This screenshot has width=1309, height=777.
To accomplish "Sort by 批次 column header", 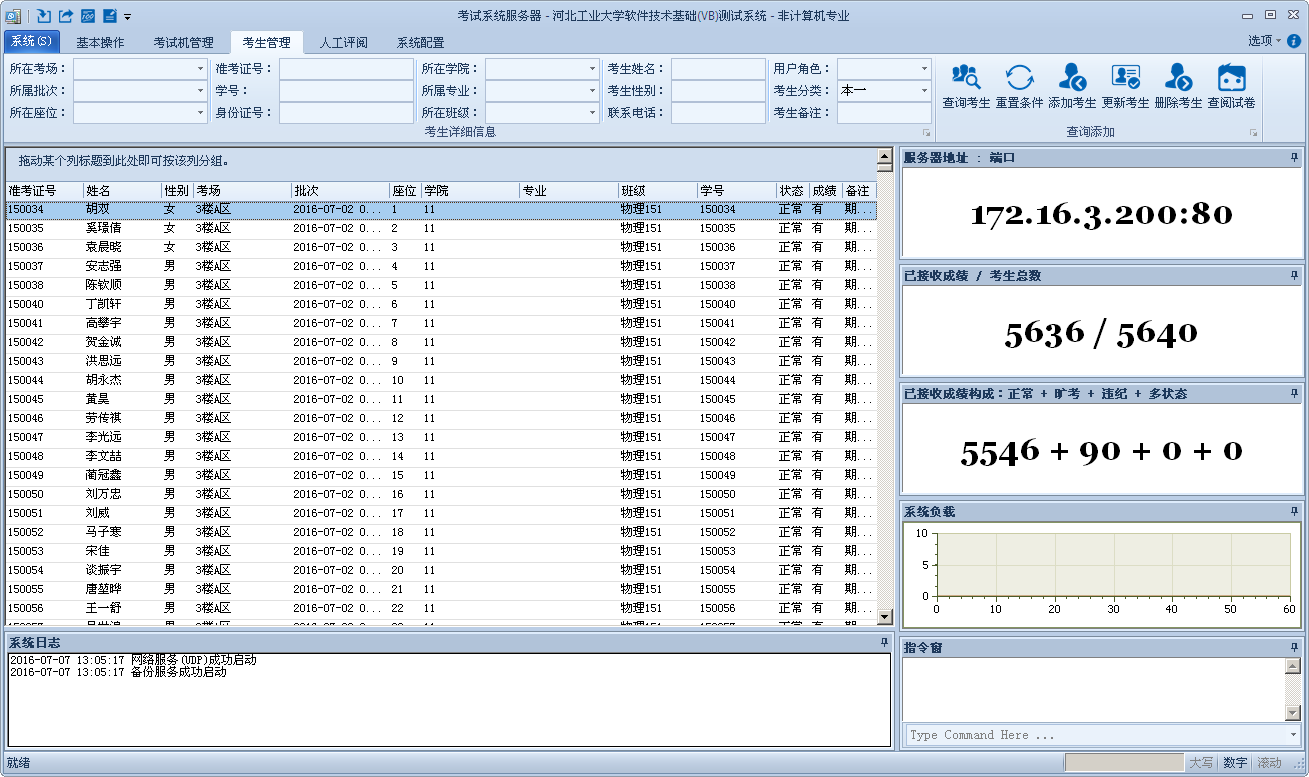I will [340, 191].
